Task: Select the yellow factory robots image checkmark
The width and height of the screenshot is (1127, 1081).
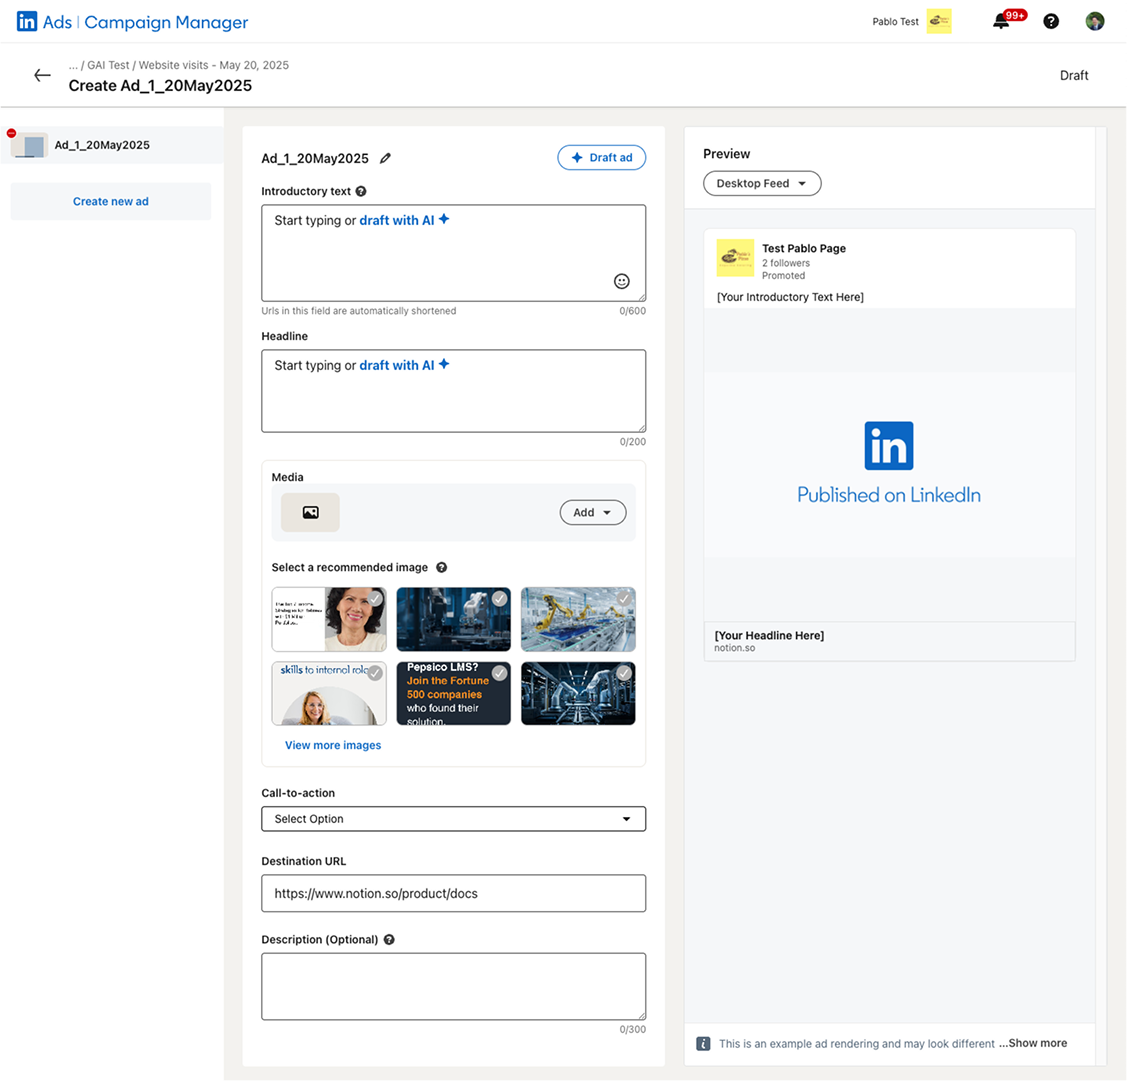Action: [x=624, y=599]
